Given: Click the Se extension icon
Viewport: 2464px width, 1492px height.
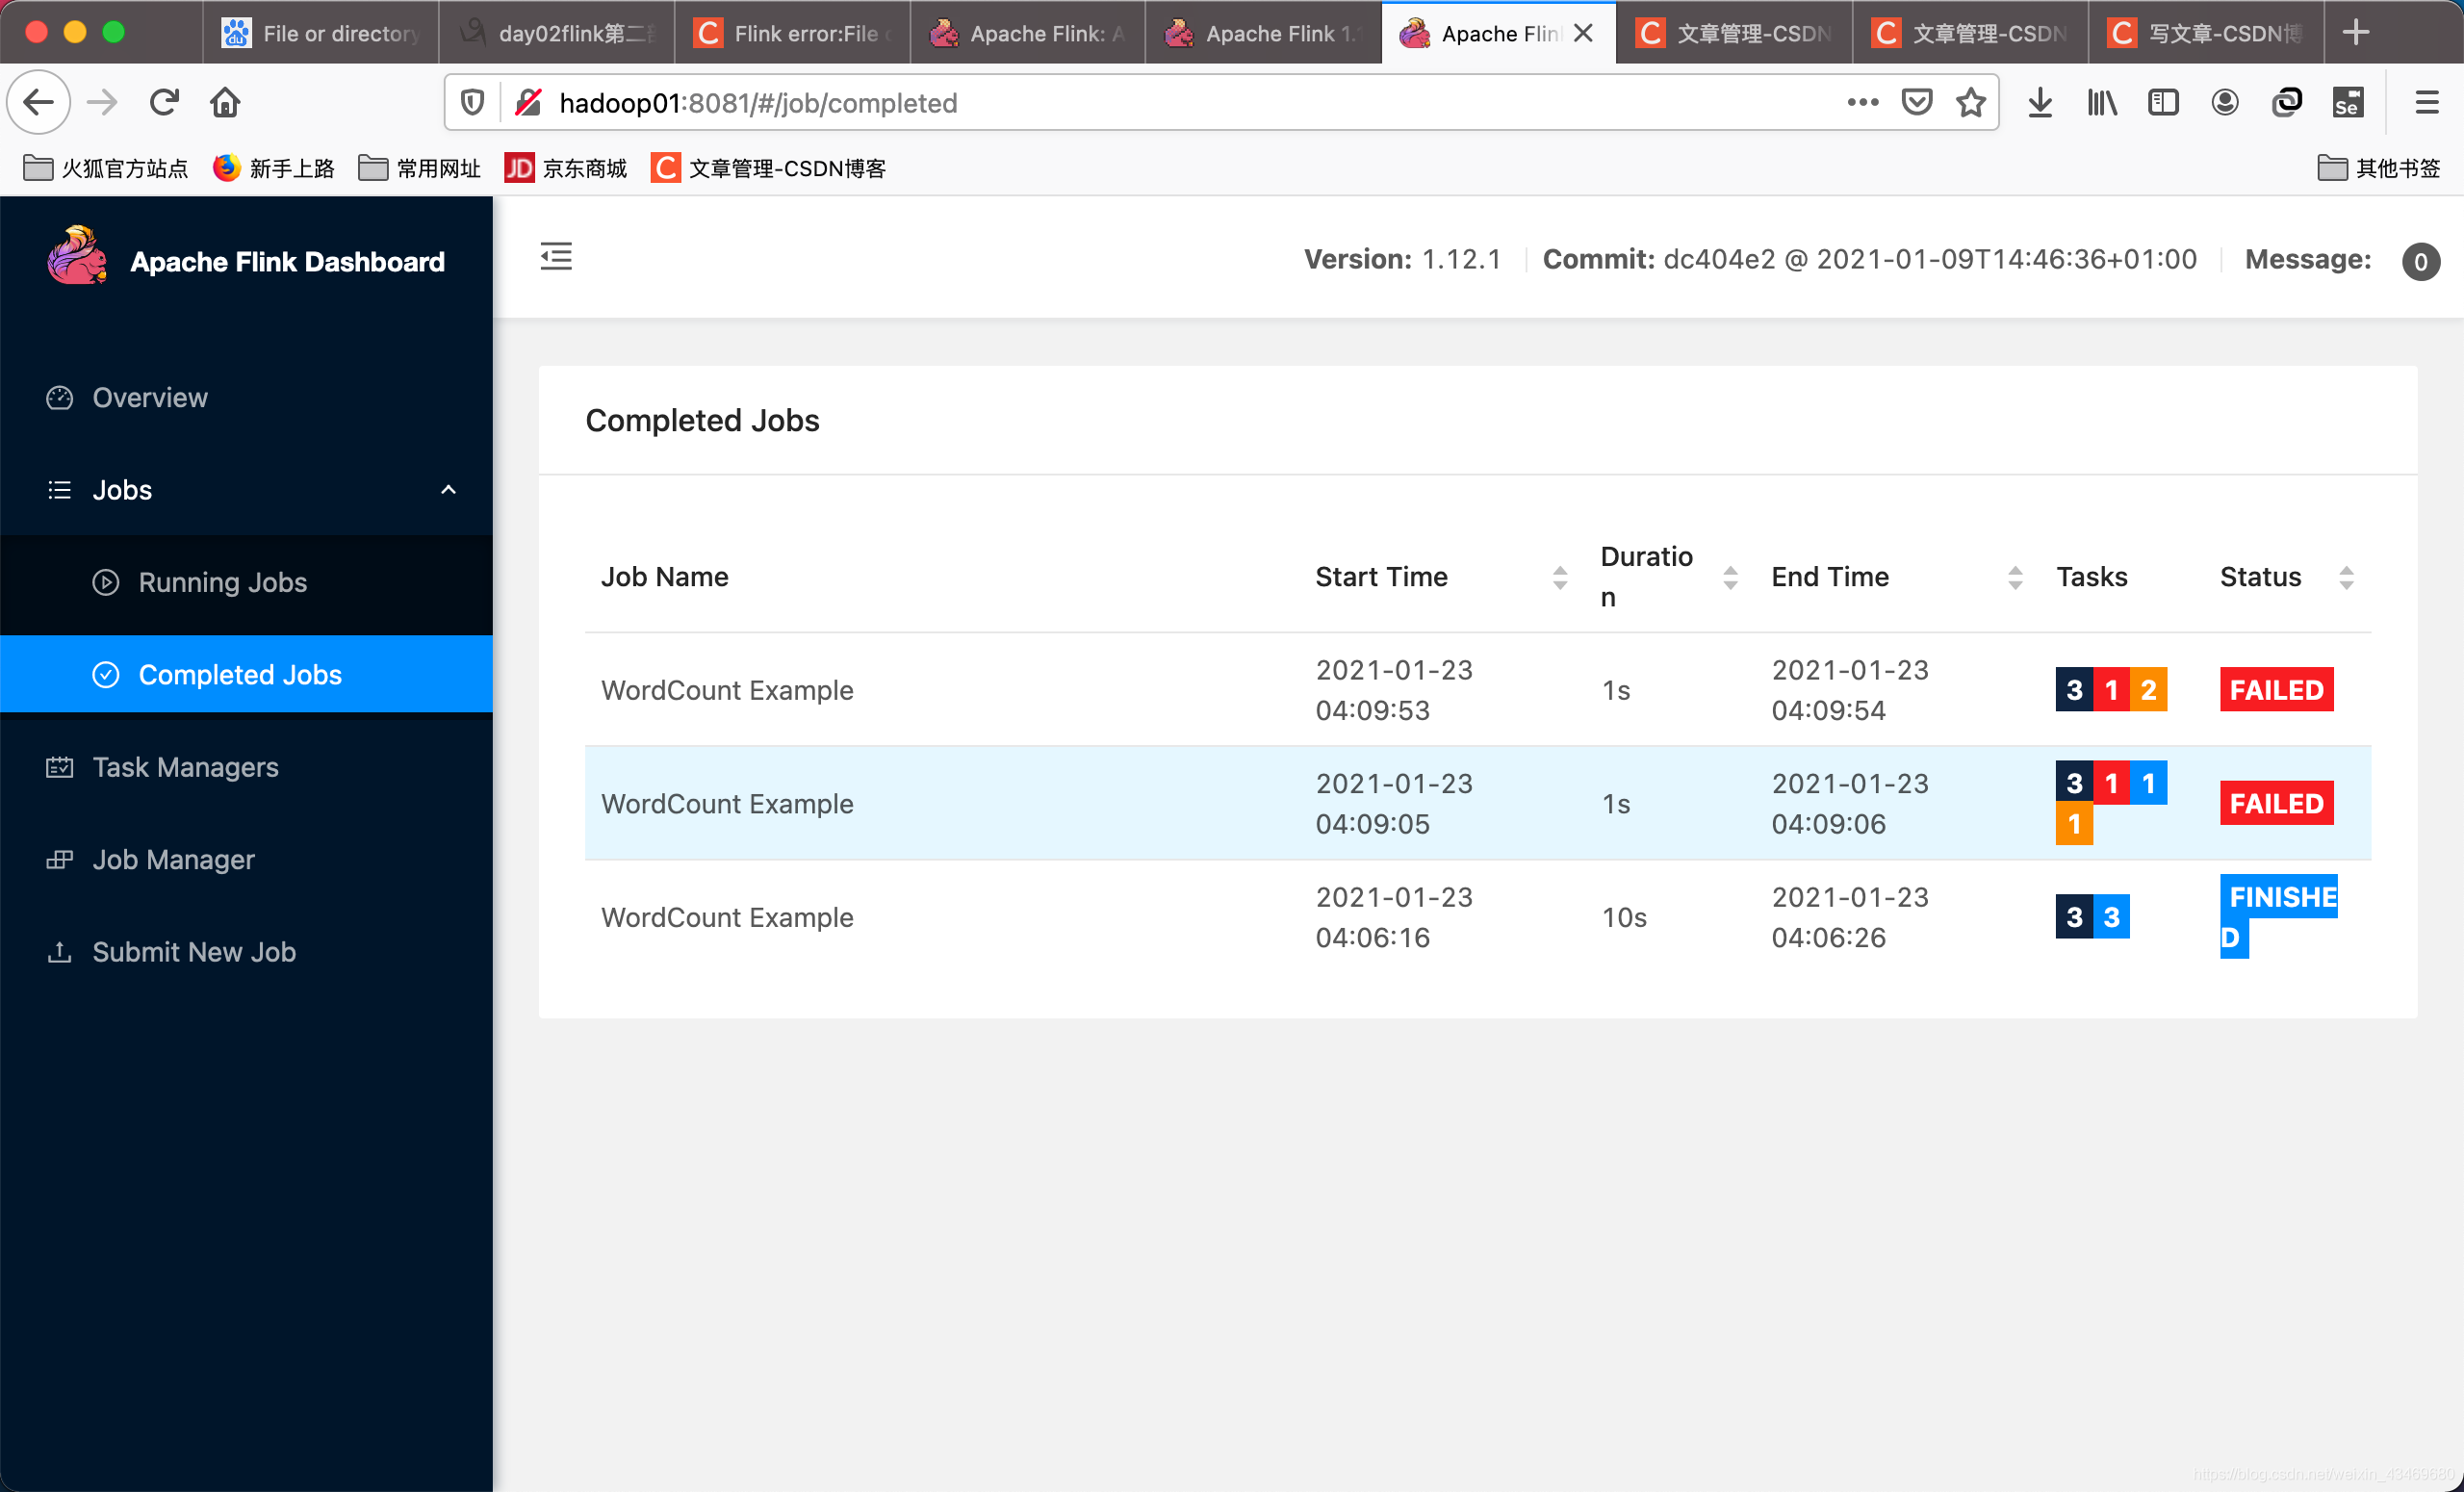Looking at the screenshot, I should pyautogui.click(x=2348, y=102).
